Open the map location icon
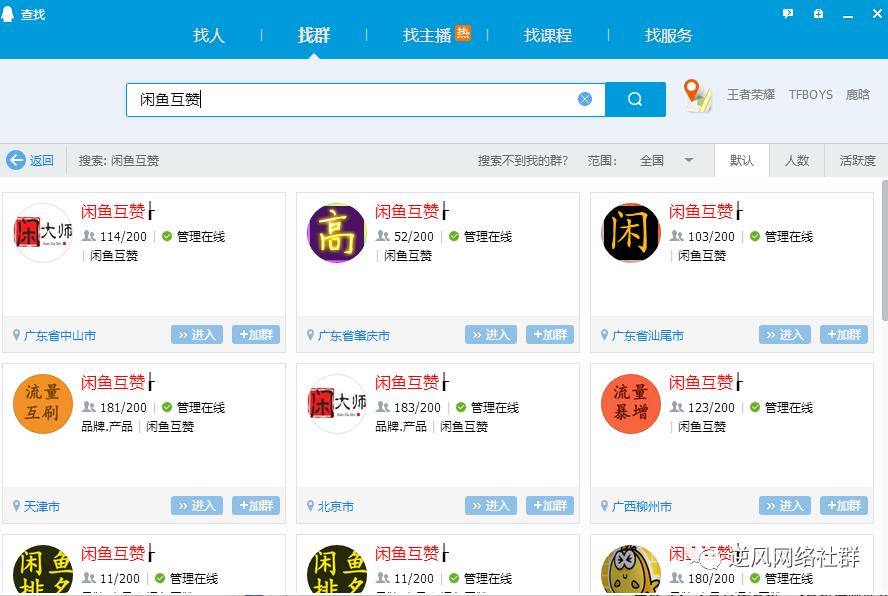This screenshot has width=888, height=596. pos(697,95)
